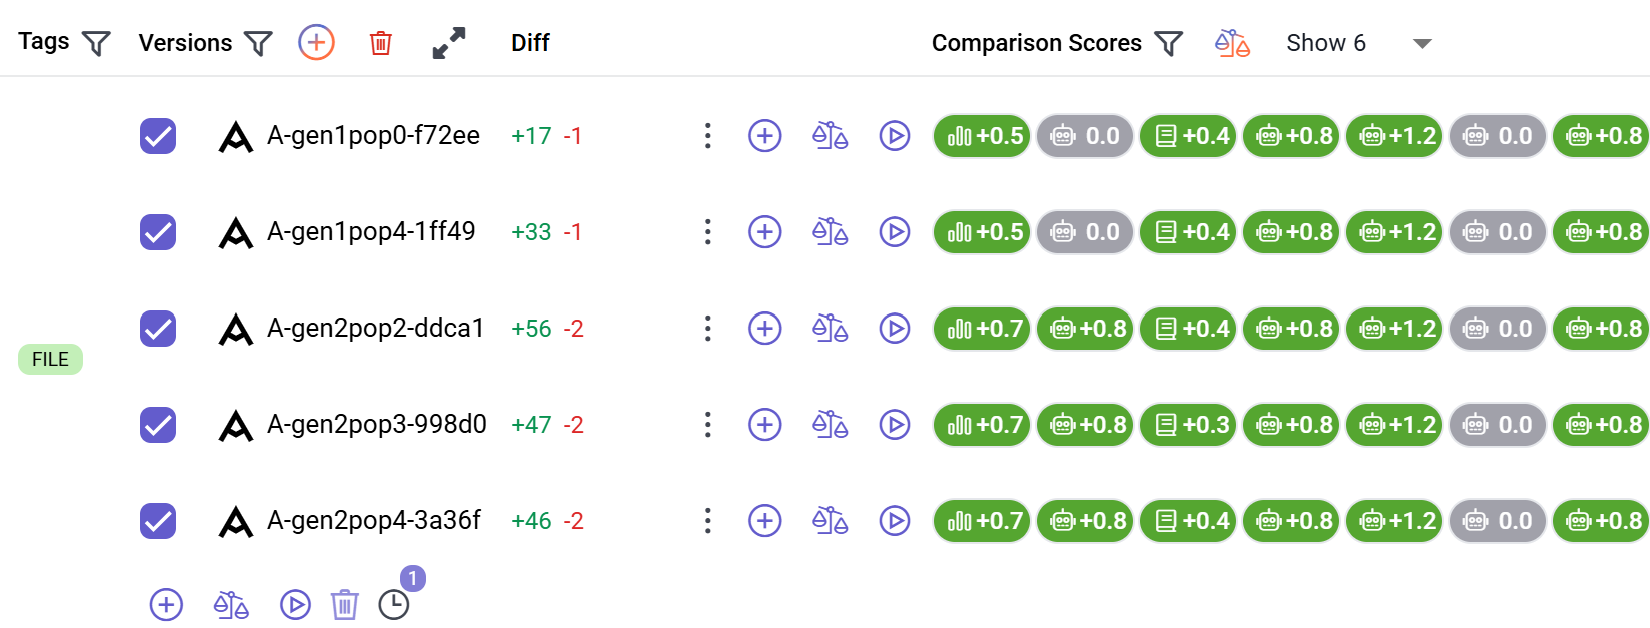Deselect the A-gen1pop4-1ff49 checkbox
The width and height of the screenshot is (1650, 628).
pos(157,232)
